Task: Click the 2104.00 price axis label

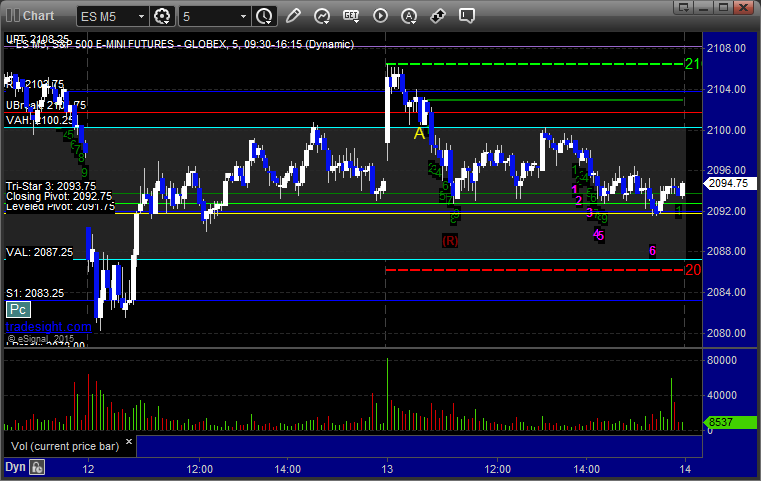Action: 726,89
